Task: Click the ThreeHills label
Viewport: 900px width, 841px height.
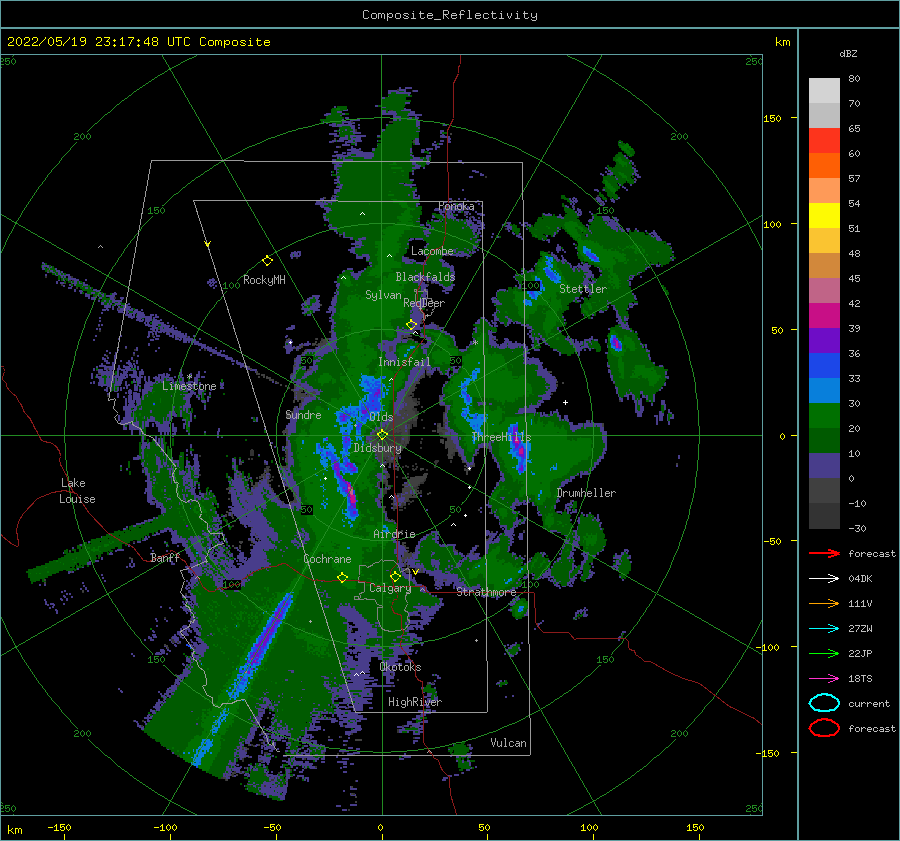Action: [x=501, y=437]
